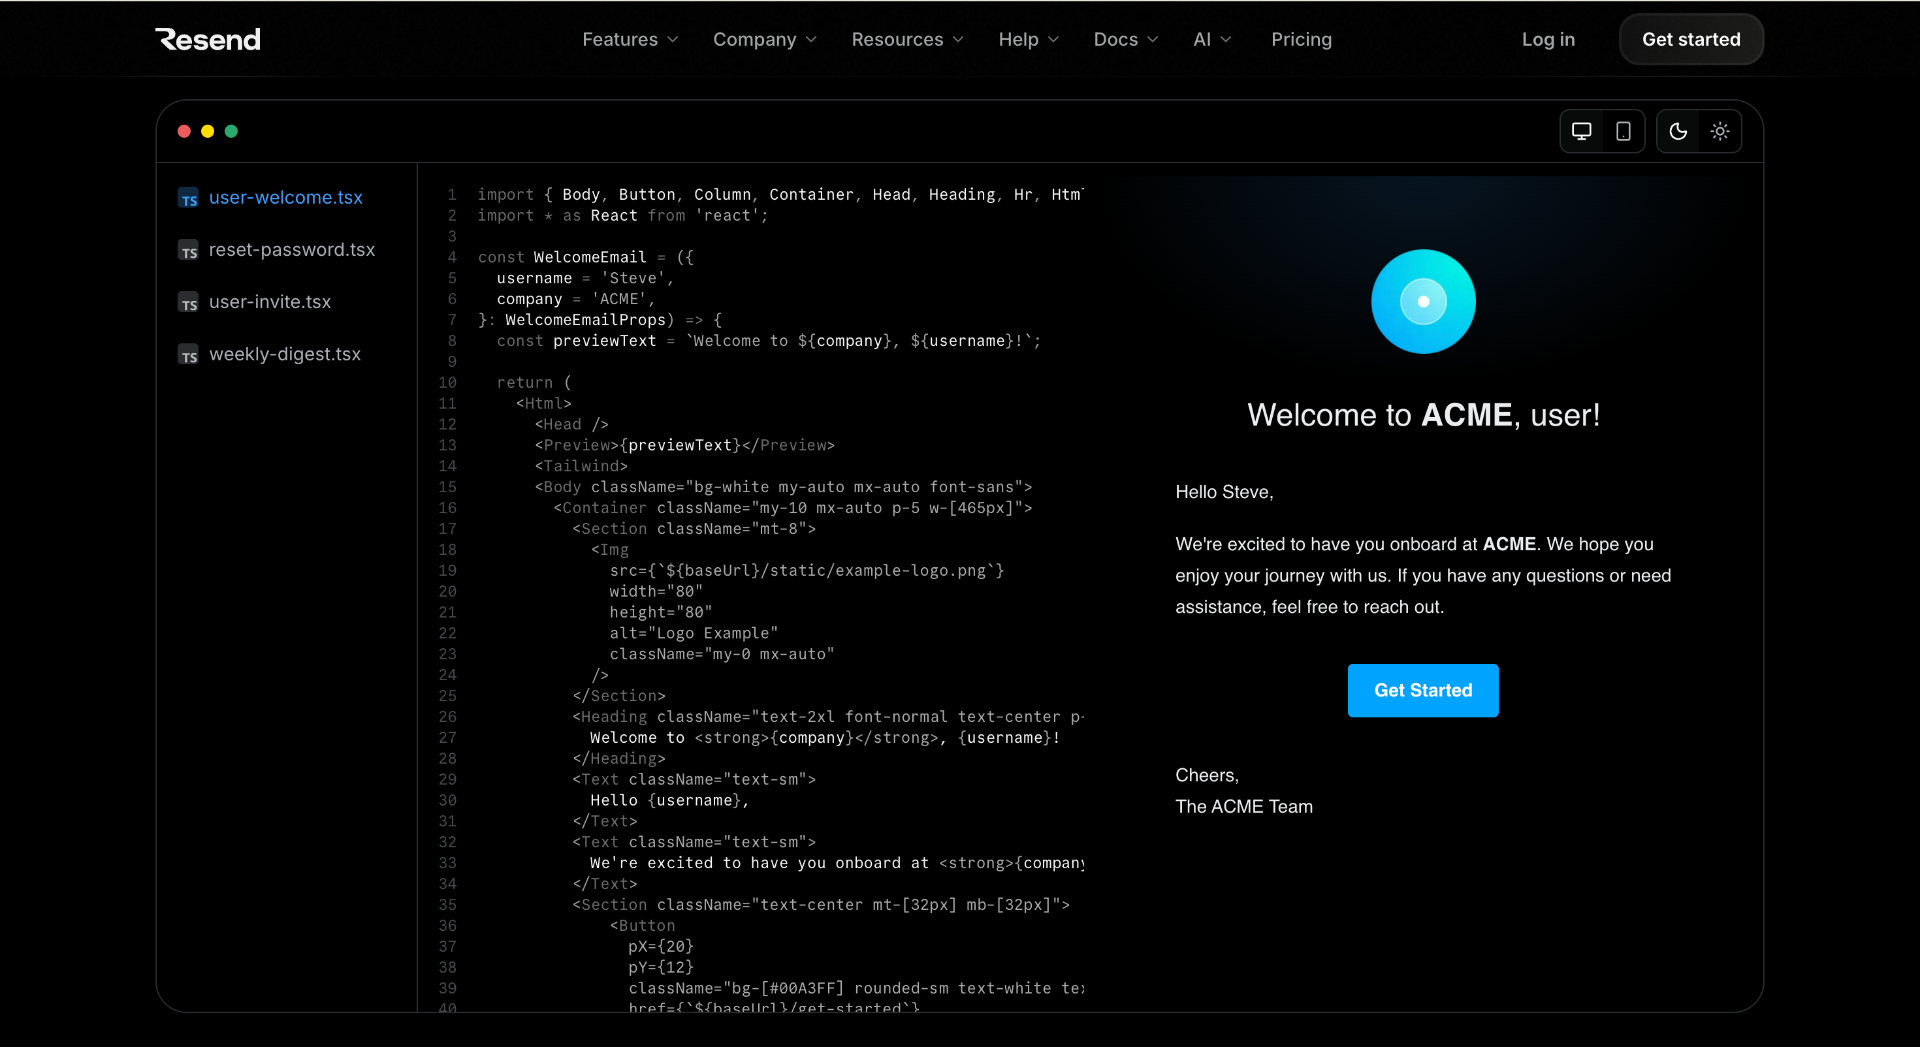1920x1047 pixels.
Task: Open the reset-password.tsx file
Action: pyautogui.click(x=291, y=250)
